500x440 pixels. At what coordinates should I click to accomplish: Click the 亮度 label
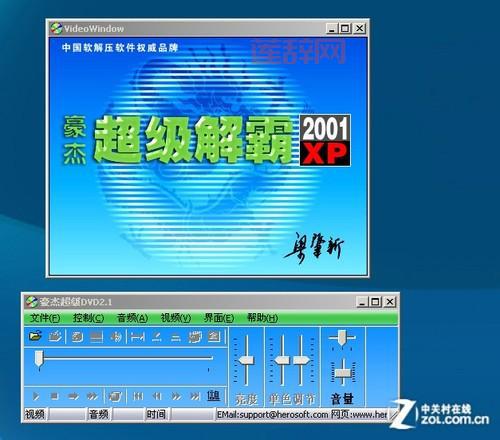click(x=246, y=399)
